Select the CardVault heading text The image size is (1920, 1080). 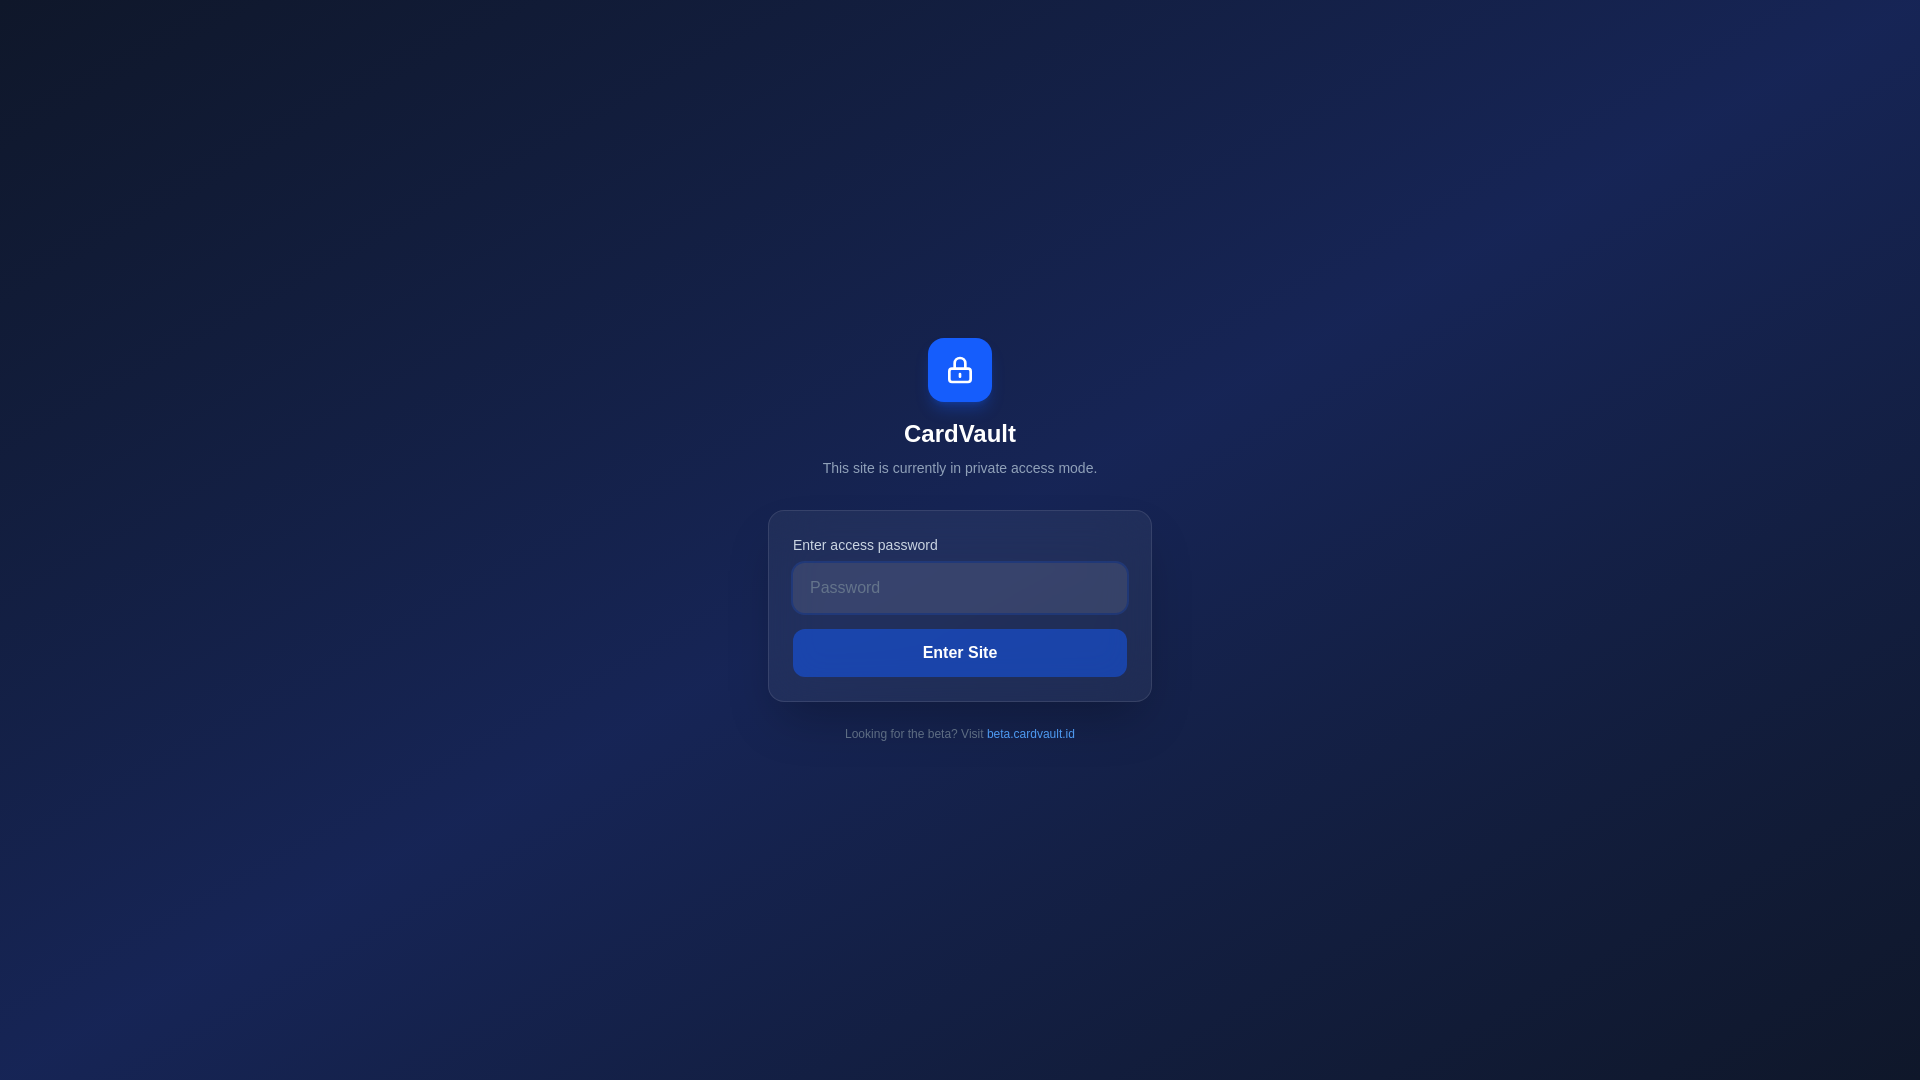[x=959, y=434]
